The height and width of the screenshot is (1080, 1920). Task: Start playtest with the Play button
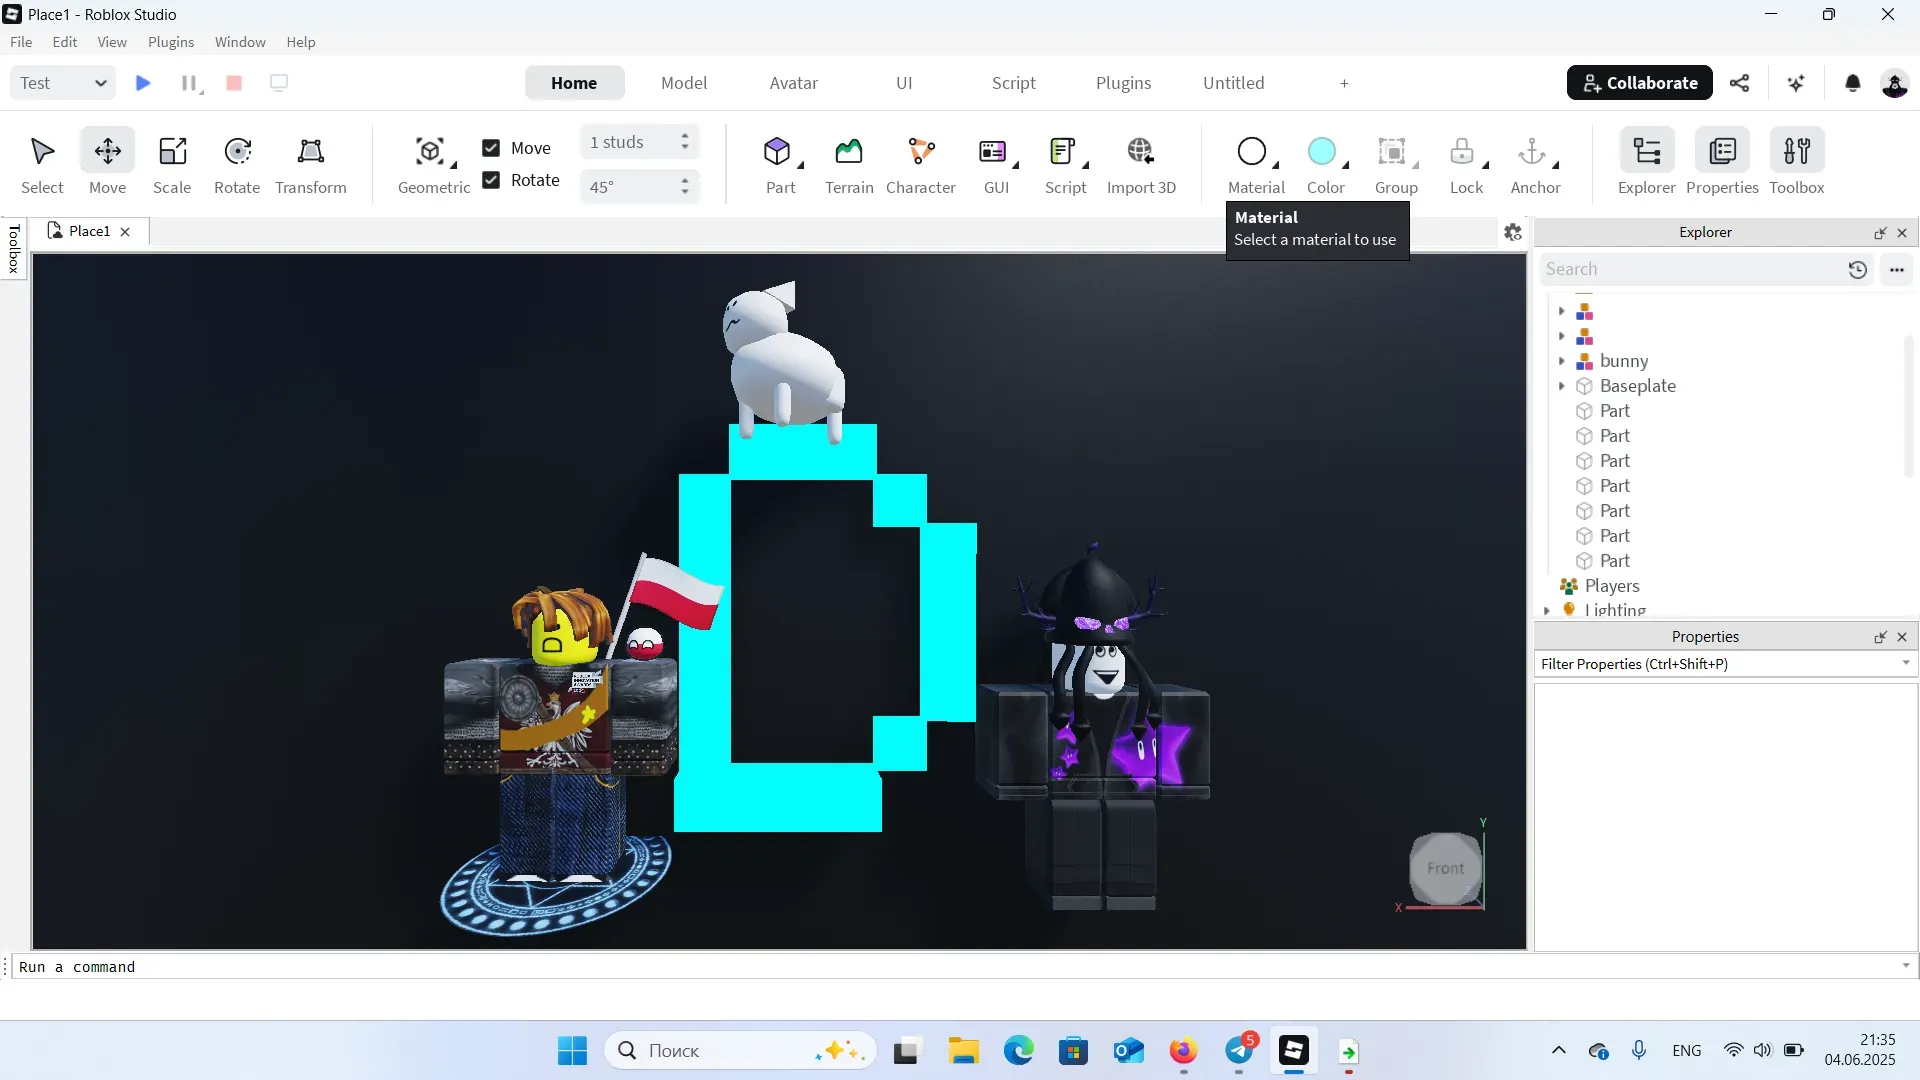point(143,83)
